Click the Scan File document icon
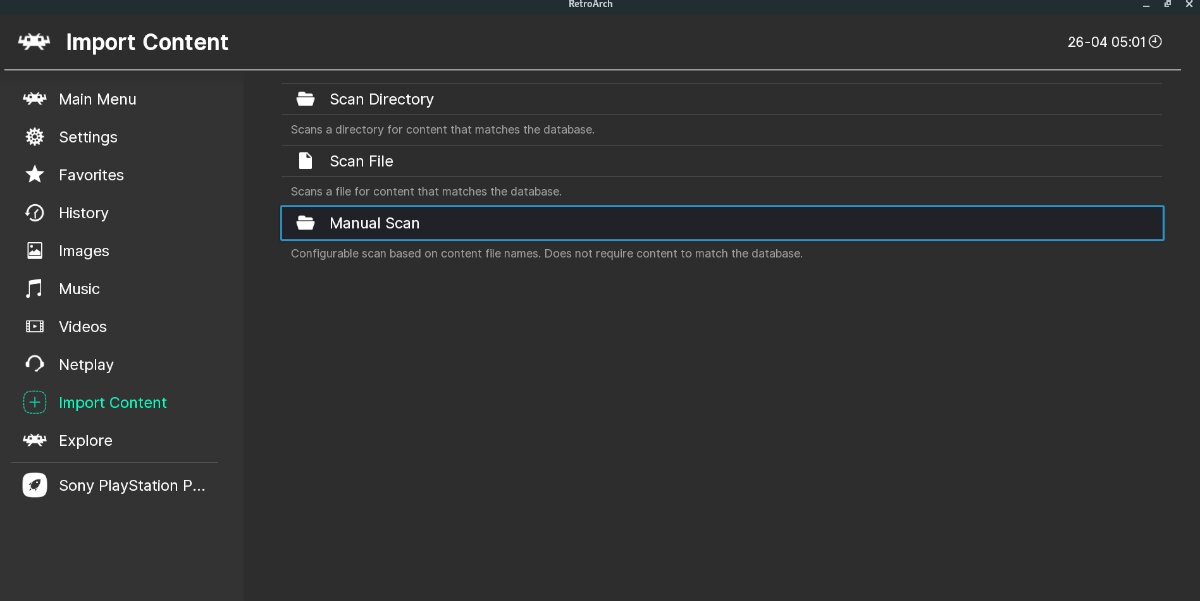The image size is (1200, 601). click(x=305, y=161)
